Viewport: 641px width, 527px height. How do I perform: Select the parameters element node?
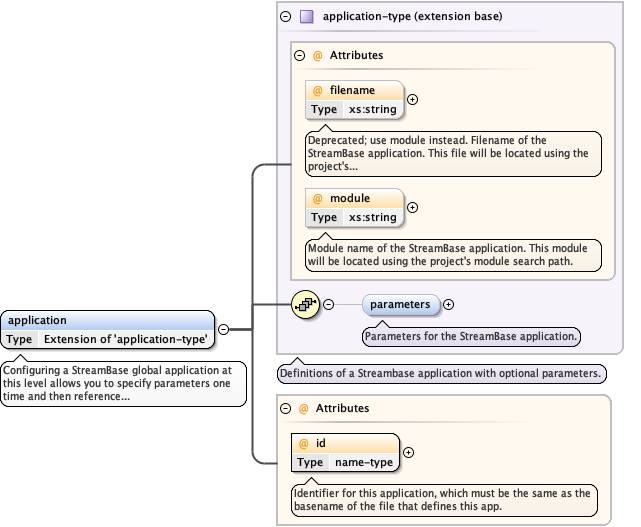(x=399, y=305)
